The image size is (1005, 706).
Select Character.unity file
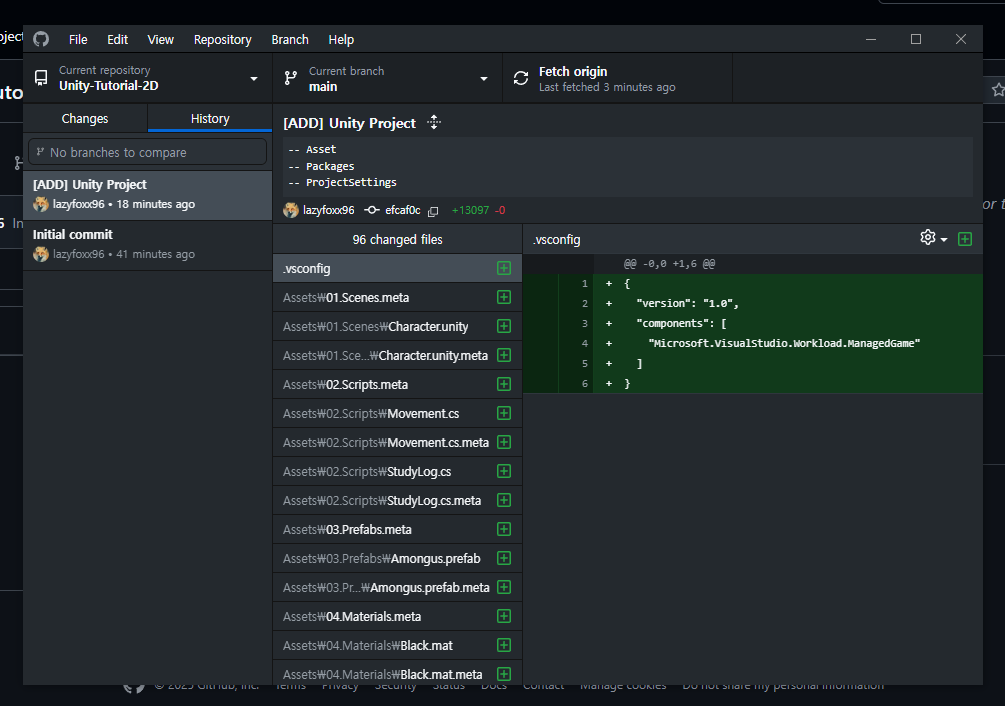click(397, 327)
